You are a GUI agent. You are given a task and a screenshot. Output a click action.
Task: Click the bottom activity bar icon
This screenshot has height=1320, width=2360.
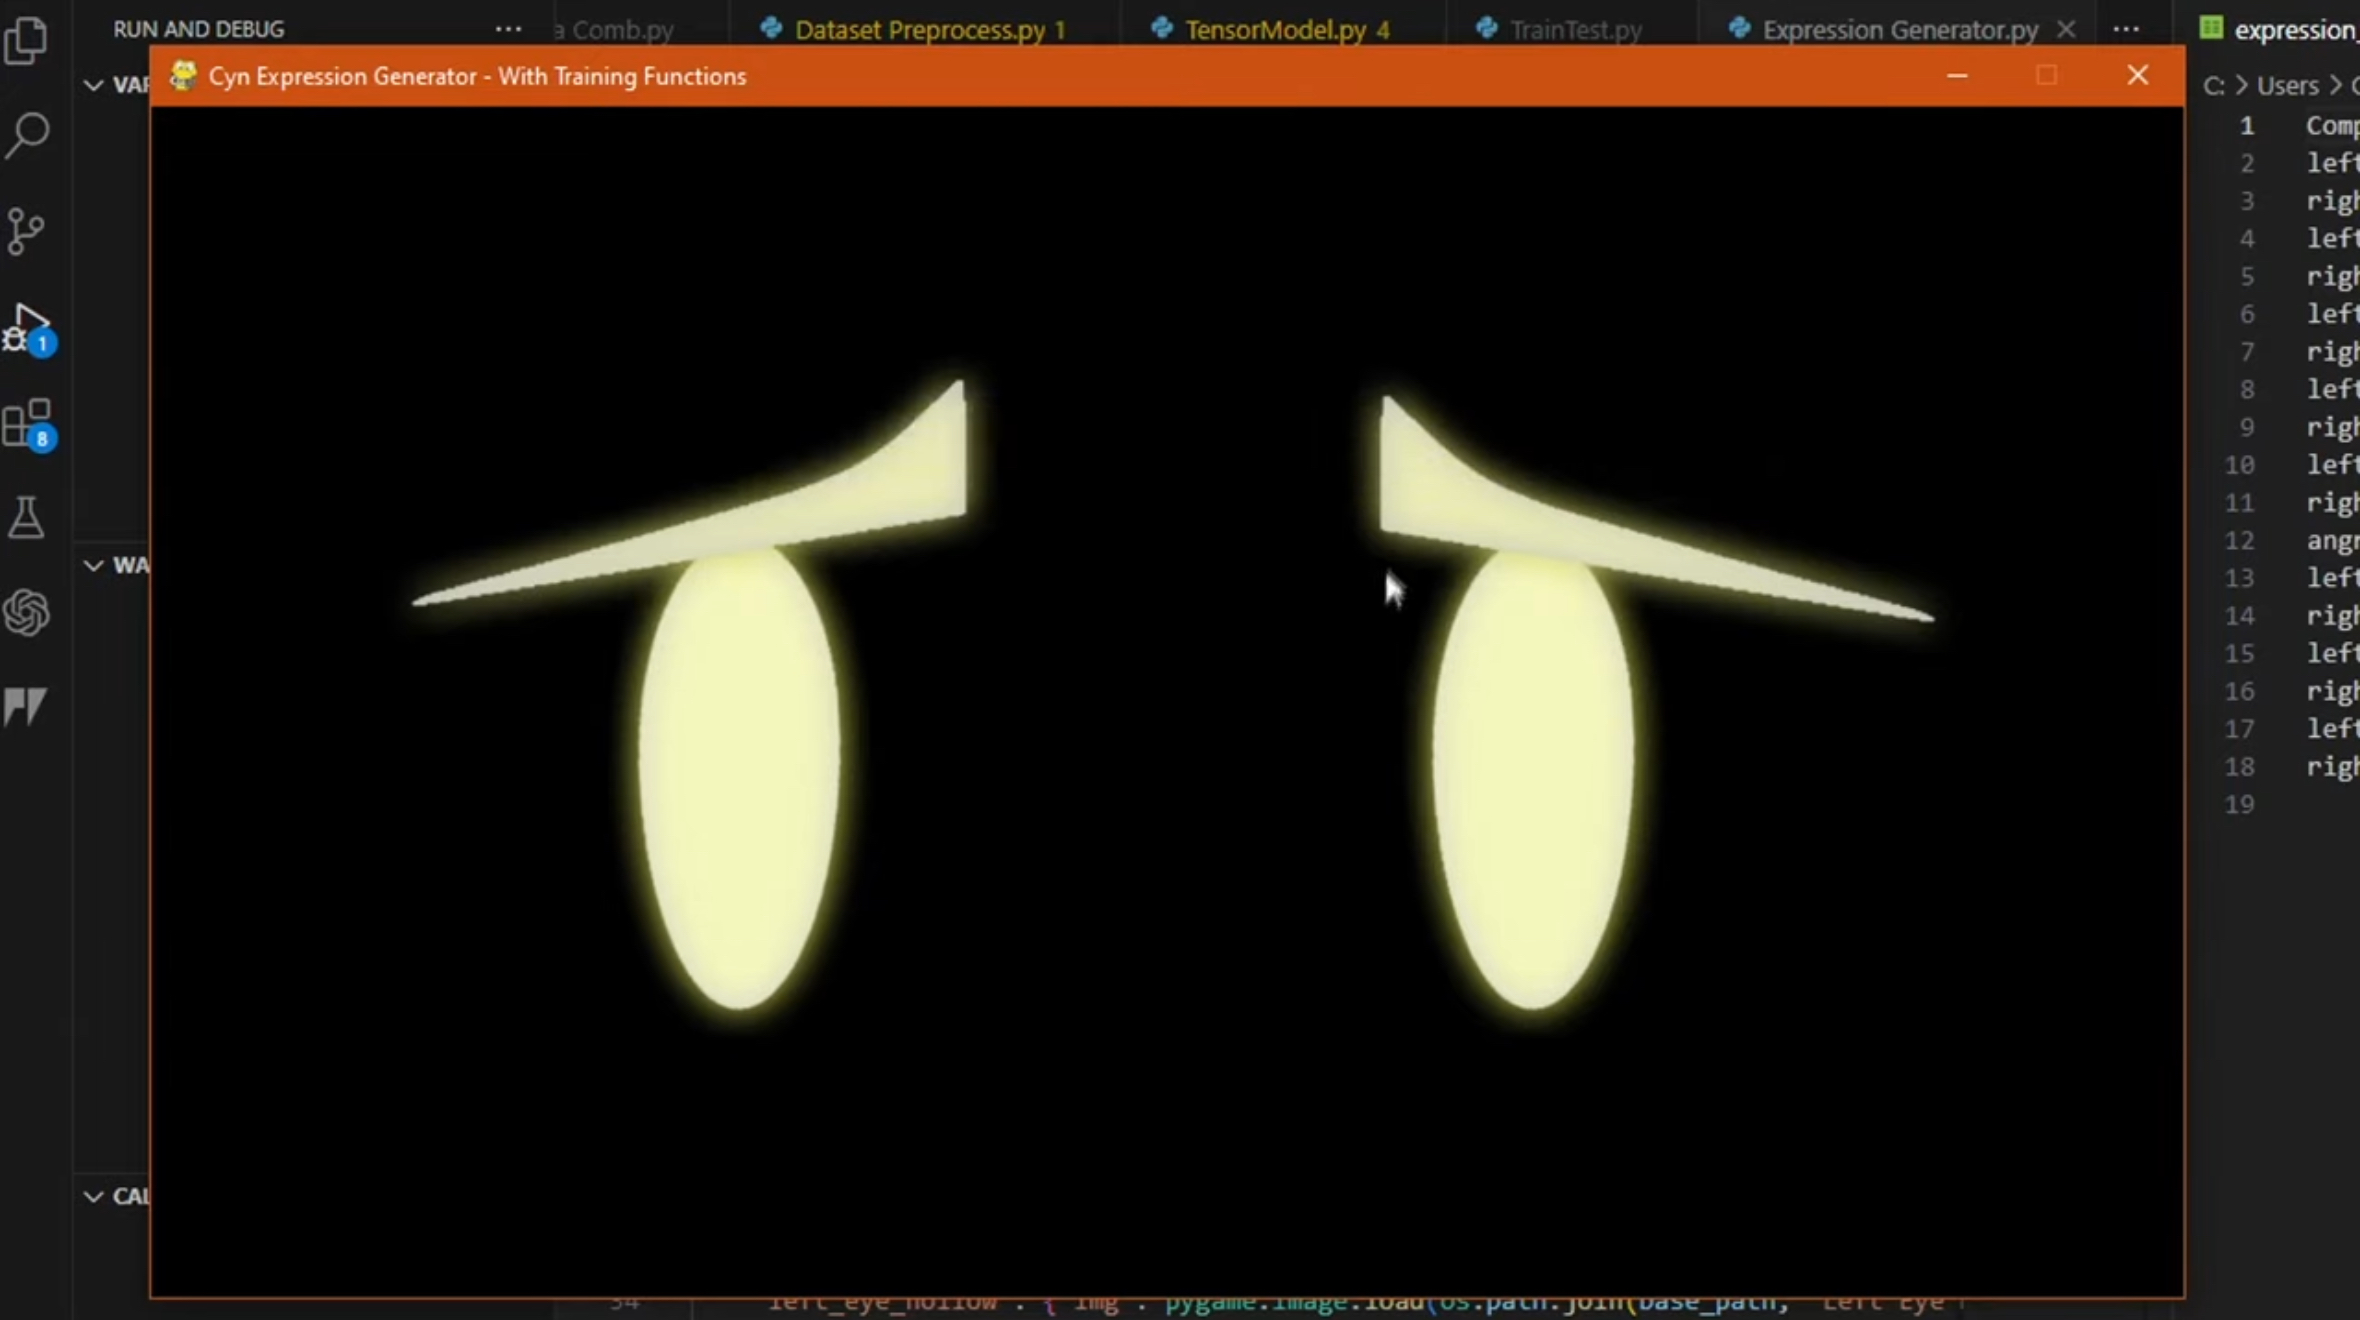tap(25, 706)
